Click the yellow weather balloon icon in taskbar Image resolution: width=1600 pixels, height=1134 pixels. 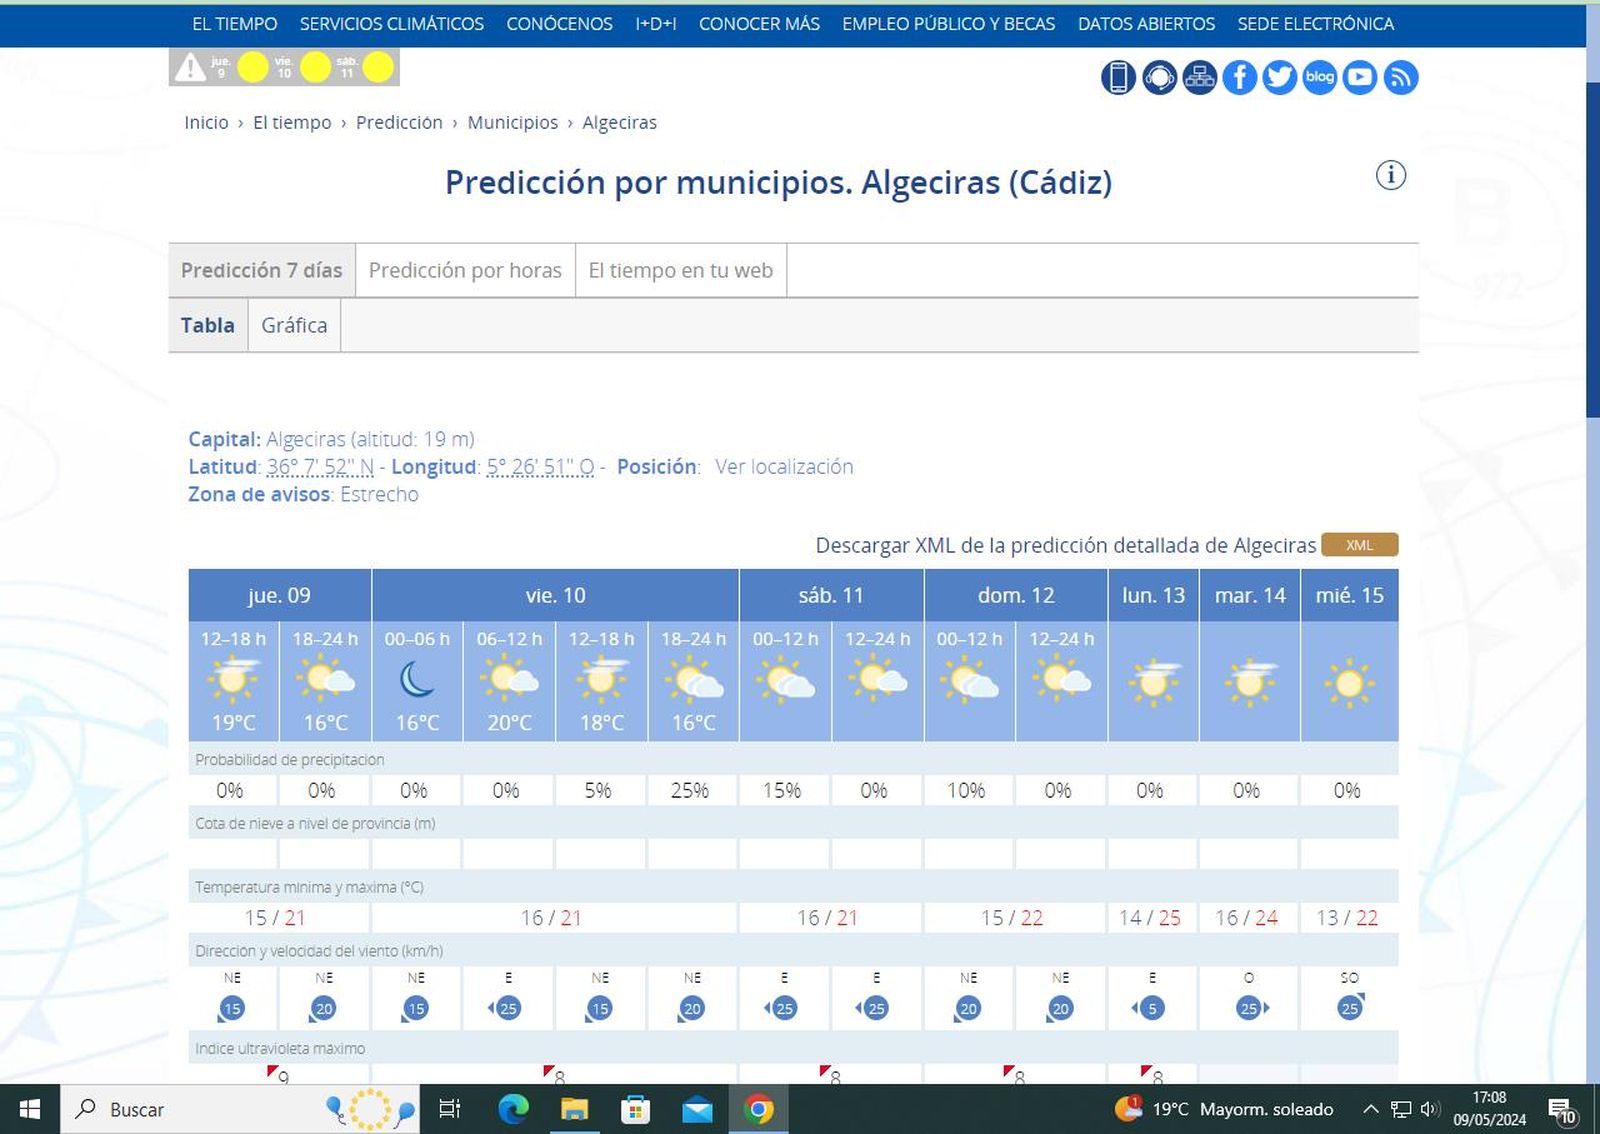370,1109
